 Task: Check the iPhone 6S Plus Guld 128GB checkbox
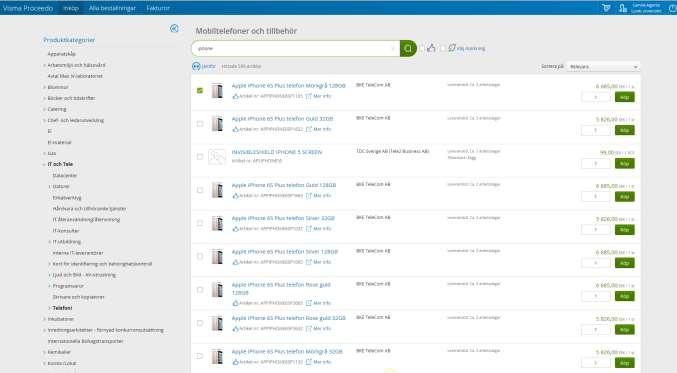[x=199, y=190]
